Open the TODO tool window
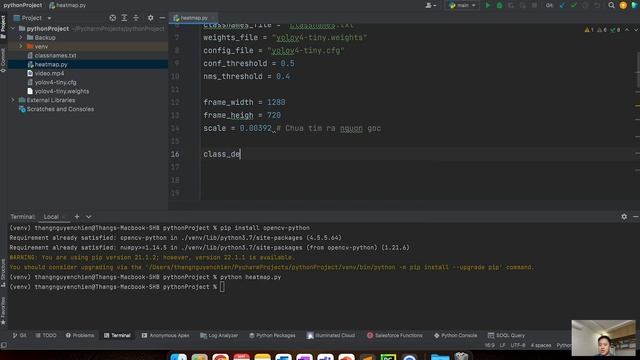This screenshot has width=640, height=360. click(x=46, y=336)
